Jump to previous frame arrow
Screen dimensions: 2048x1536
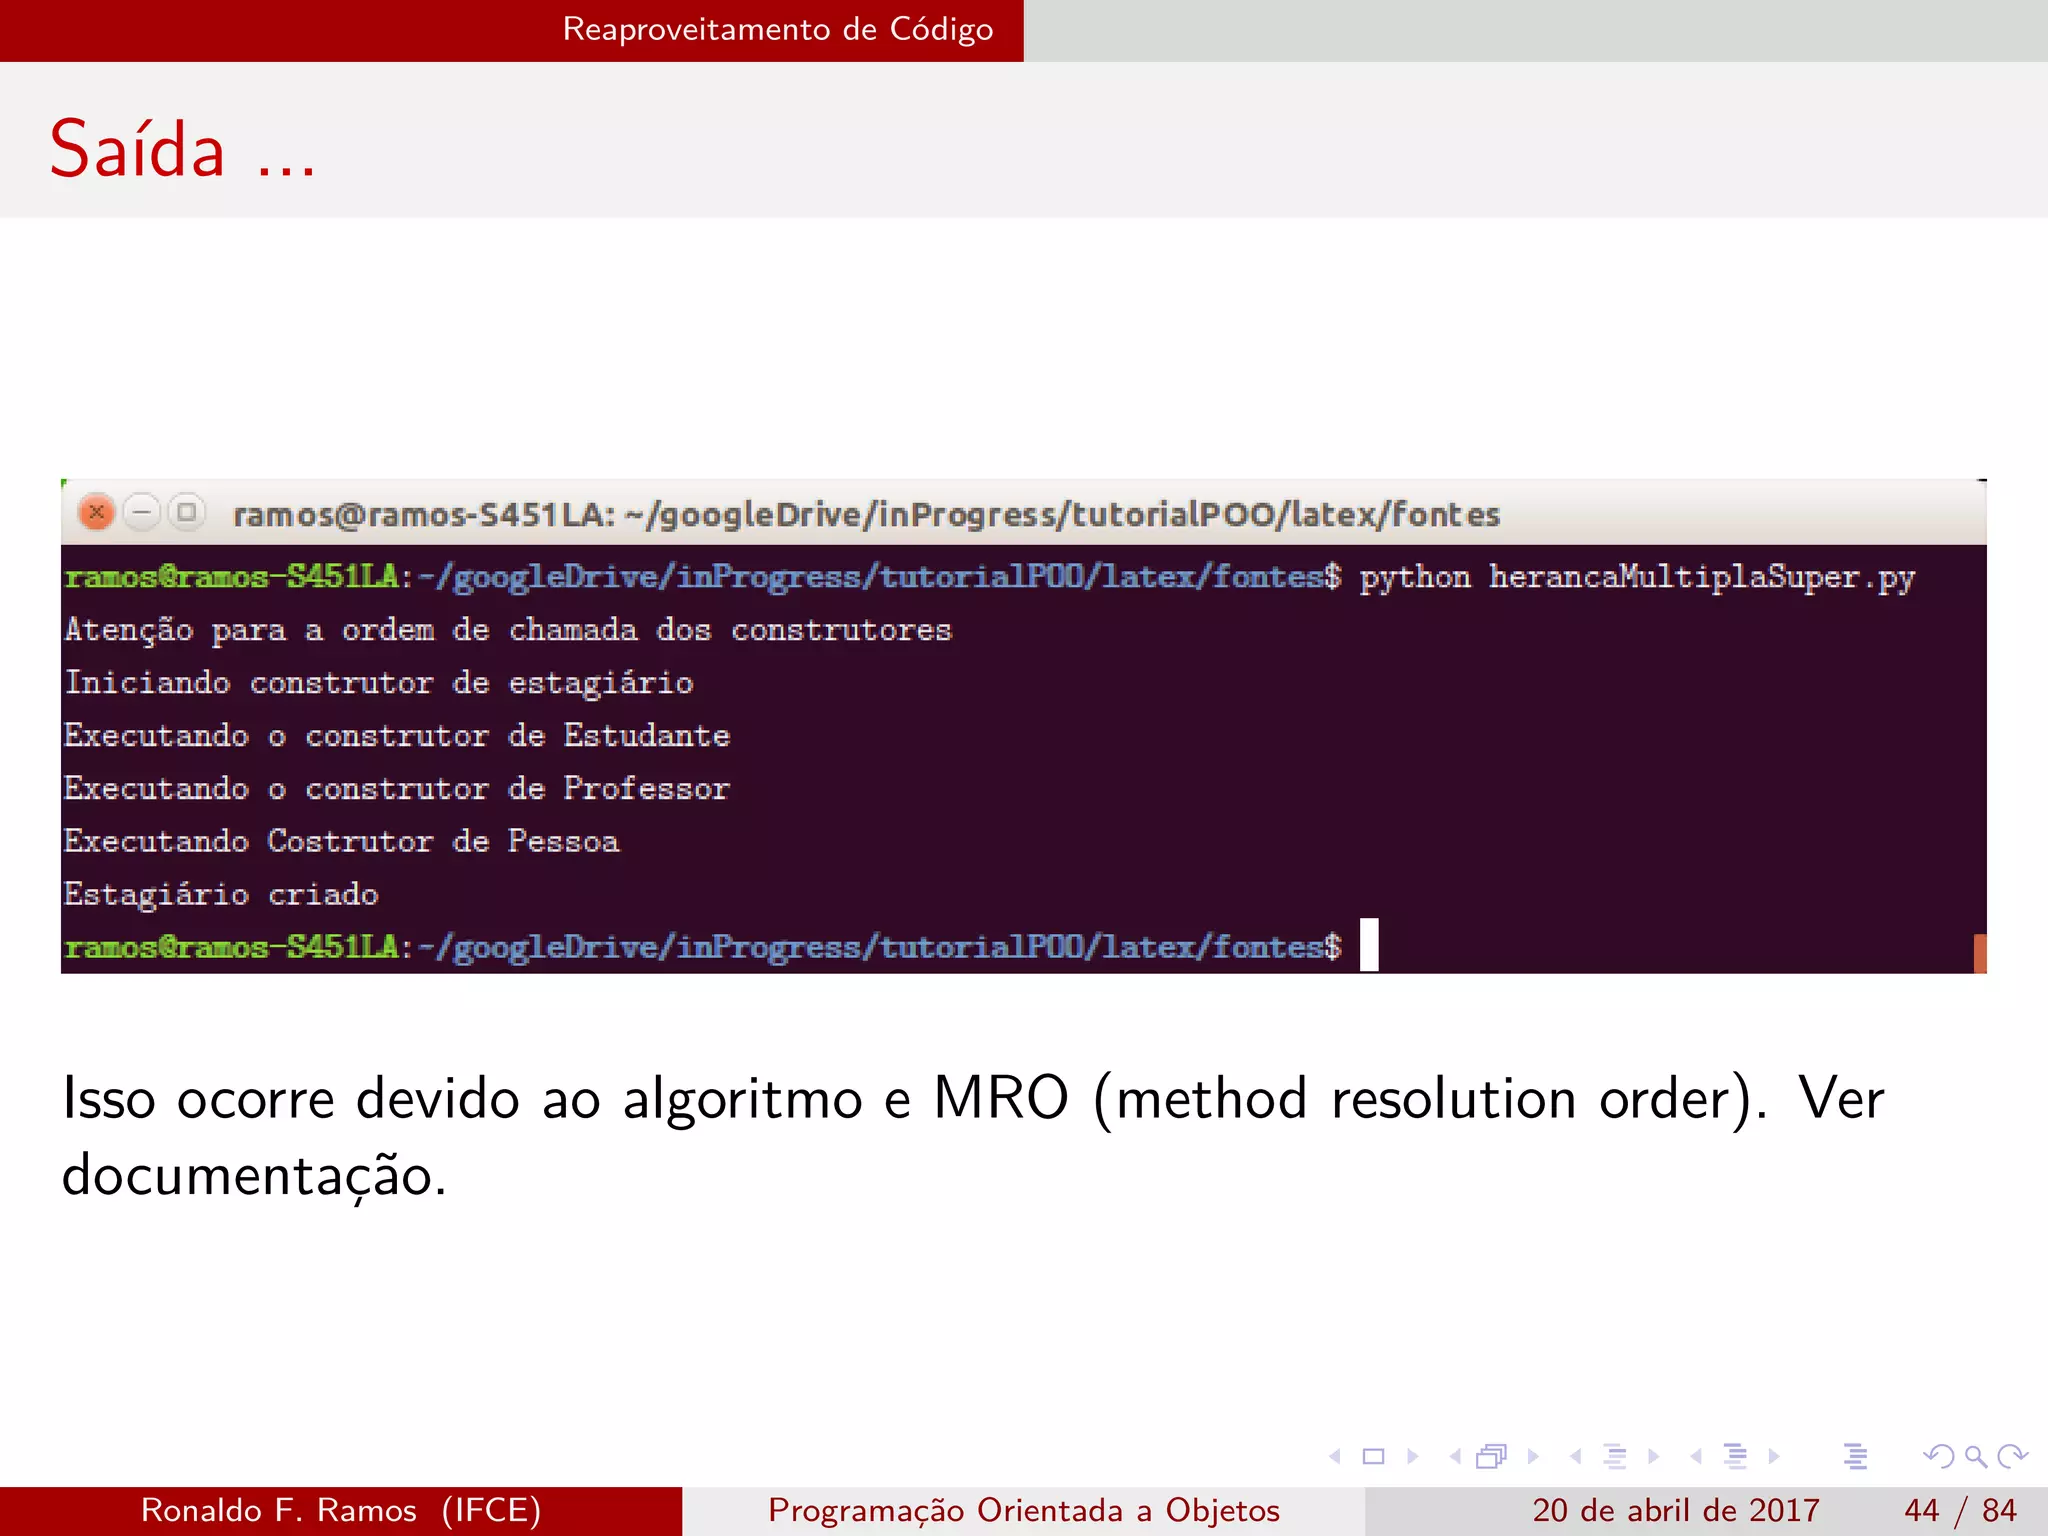click(x=1455, y=1456)
